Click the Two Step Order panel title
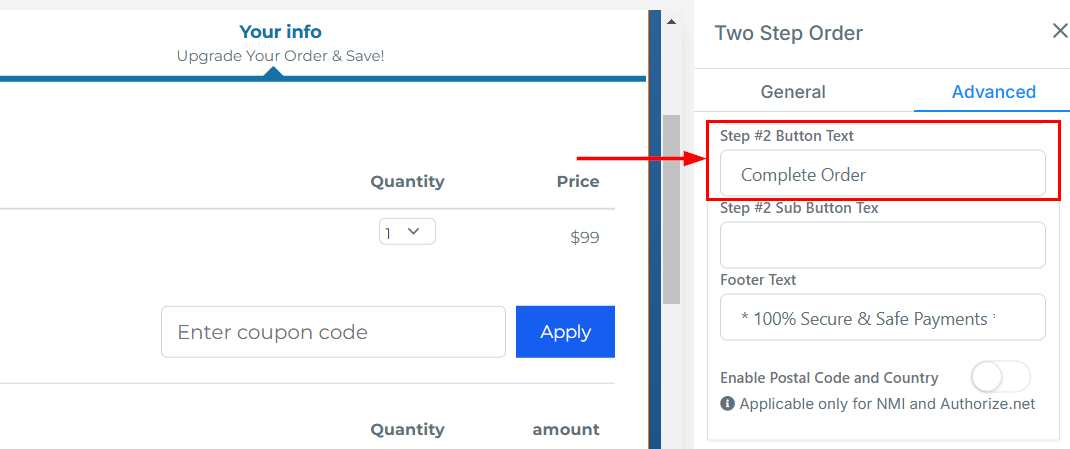Screen dimensions: 1070x449 point(788,33)
